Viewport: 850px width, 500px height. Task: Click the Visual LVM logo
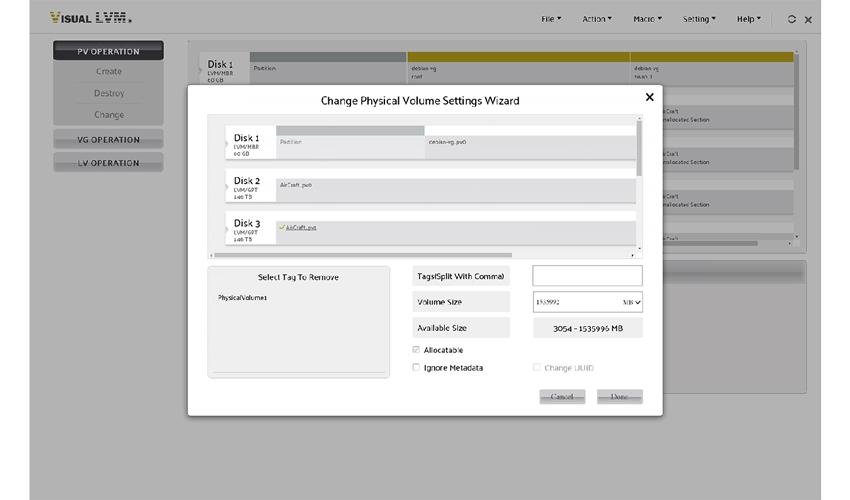(91, 19)
